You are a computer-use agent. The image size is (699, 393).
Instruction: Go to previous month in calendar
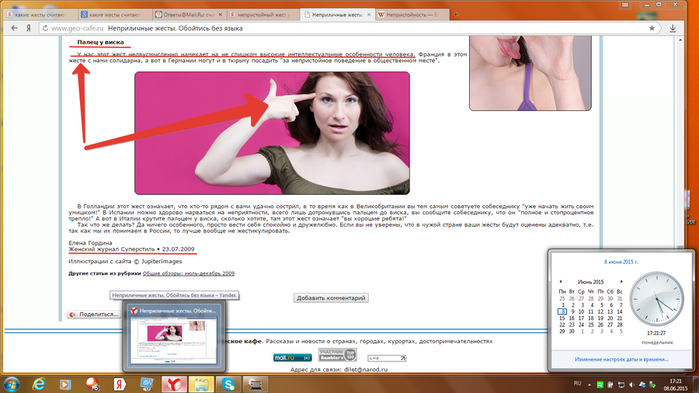pos(561,282)
